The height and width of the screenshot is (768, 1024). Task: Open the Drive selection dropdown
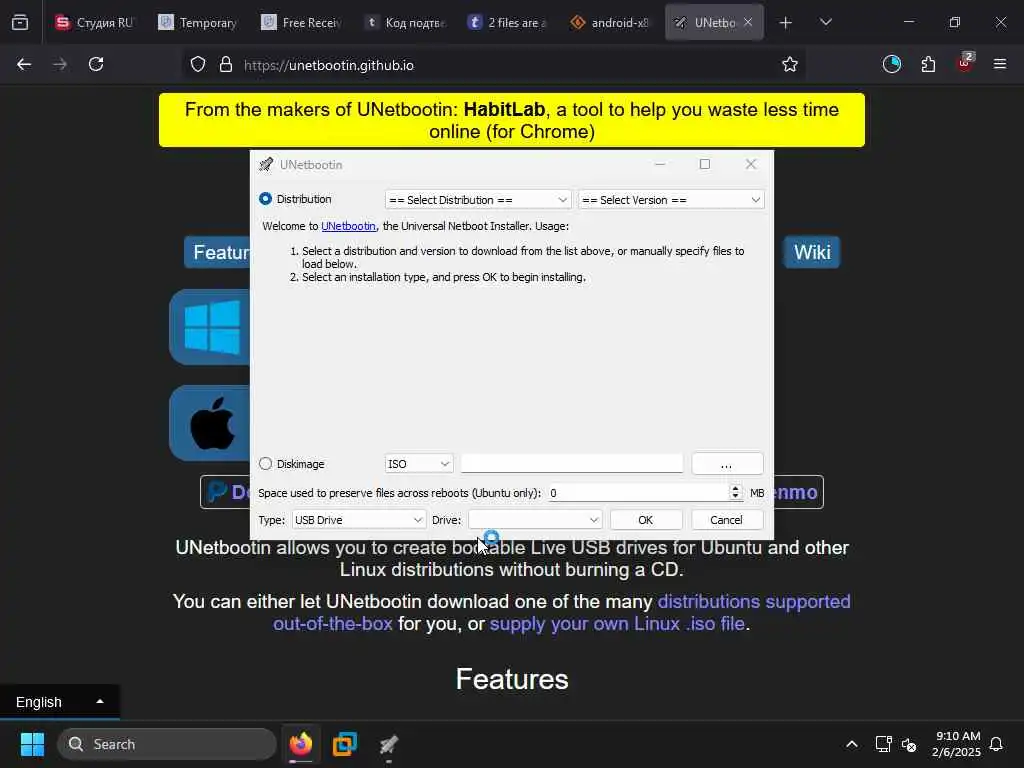(535, 520)
